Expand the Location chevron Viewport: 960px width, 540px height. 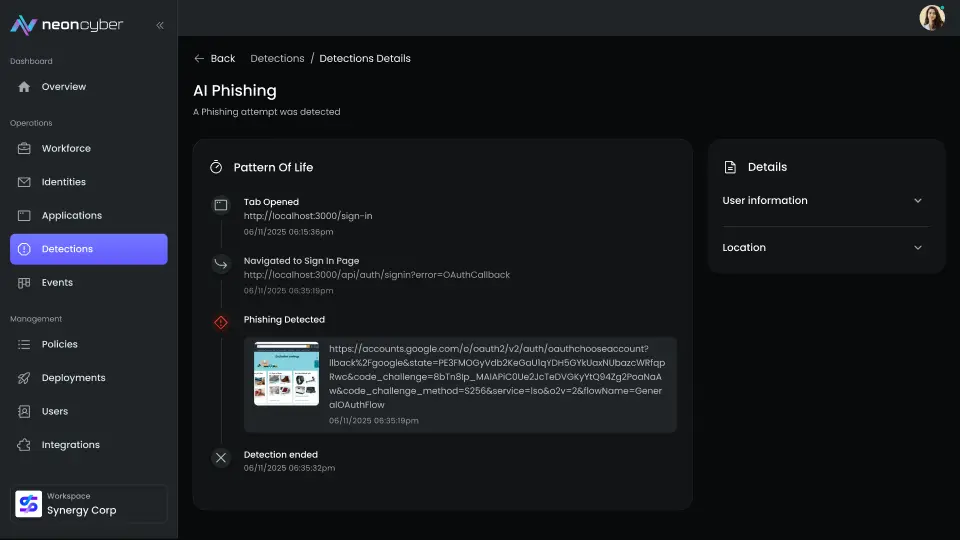[x=918, y=248]
